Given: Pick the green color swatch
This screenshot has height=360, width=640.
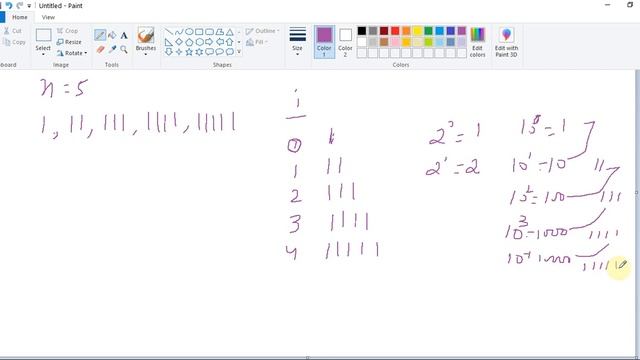Looking at the screenshot, I should [x=428, y=31].
